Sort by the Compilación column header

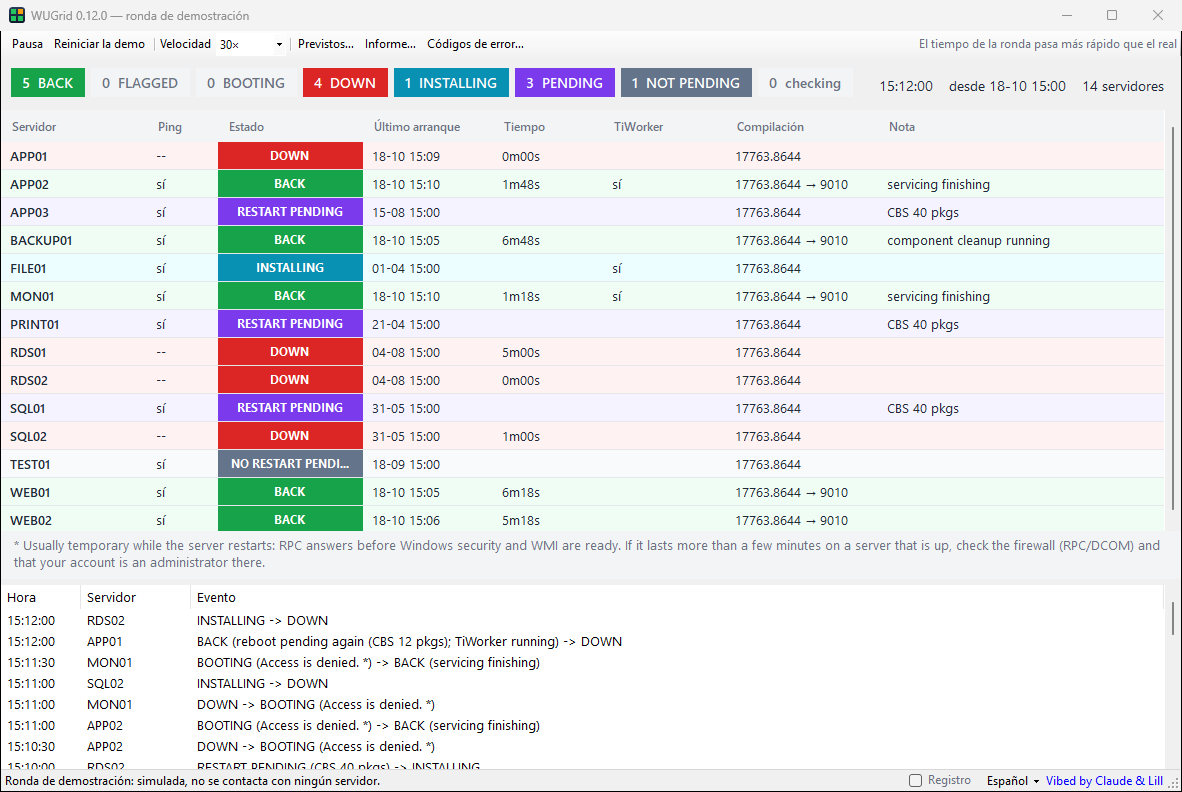(x=770, y=127)
